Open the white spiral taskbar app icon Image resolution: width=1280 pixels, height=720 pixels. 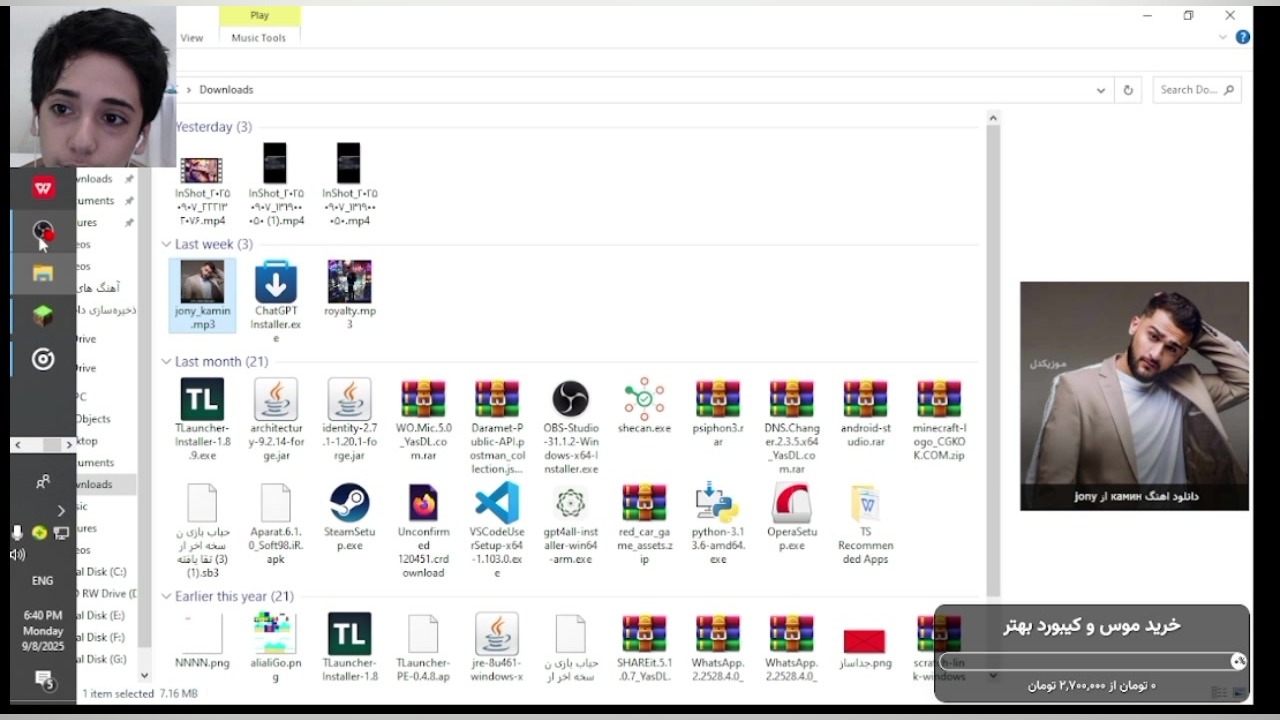43,359
